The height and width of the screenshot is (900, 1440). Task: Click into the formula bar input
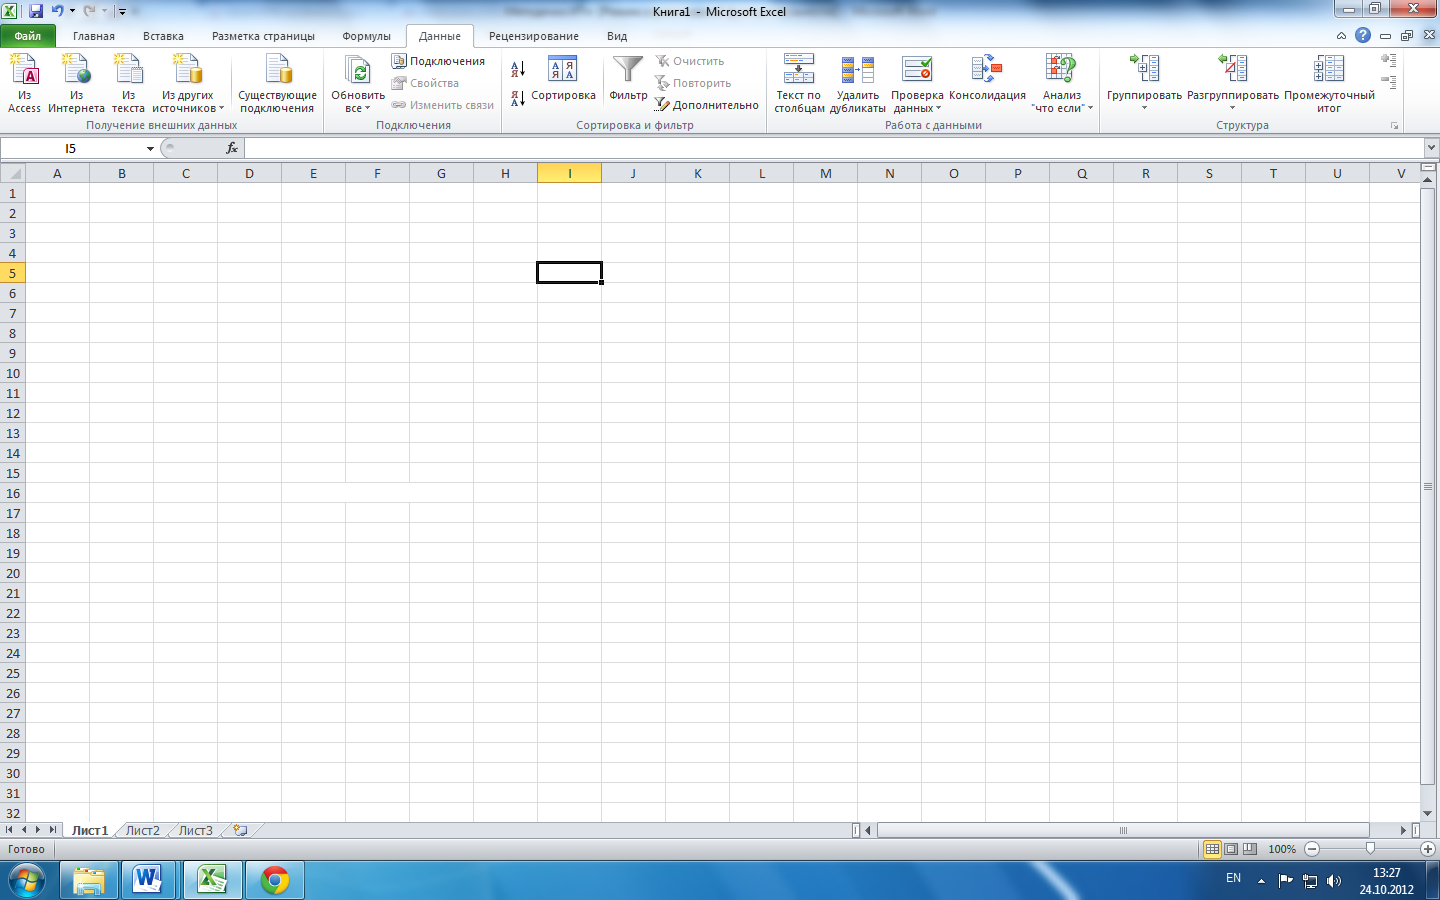coord(833,148)
